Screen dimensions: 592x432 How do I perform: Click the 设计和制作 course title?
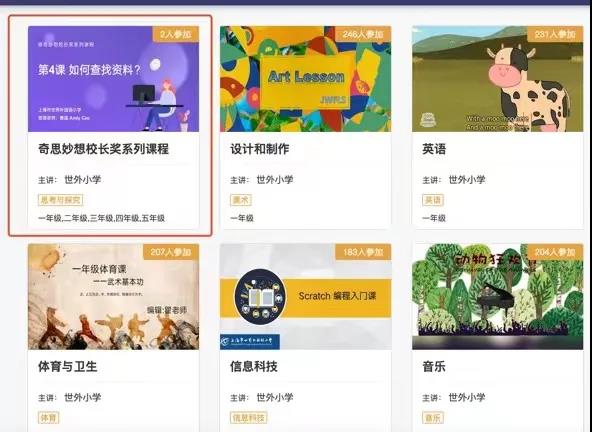click(x=260, y=149)
